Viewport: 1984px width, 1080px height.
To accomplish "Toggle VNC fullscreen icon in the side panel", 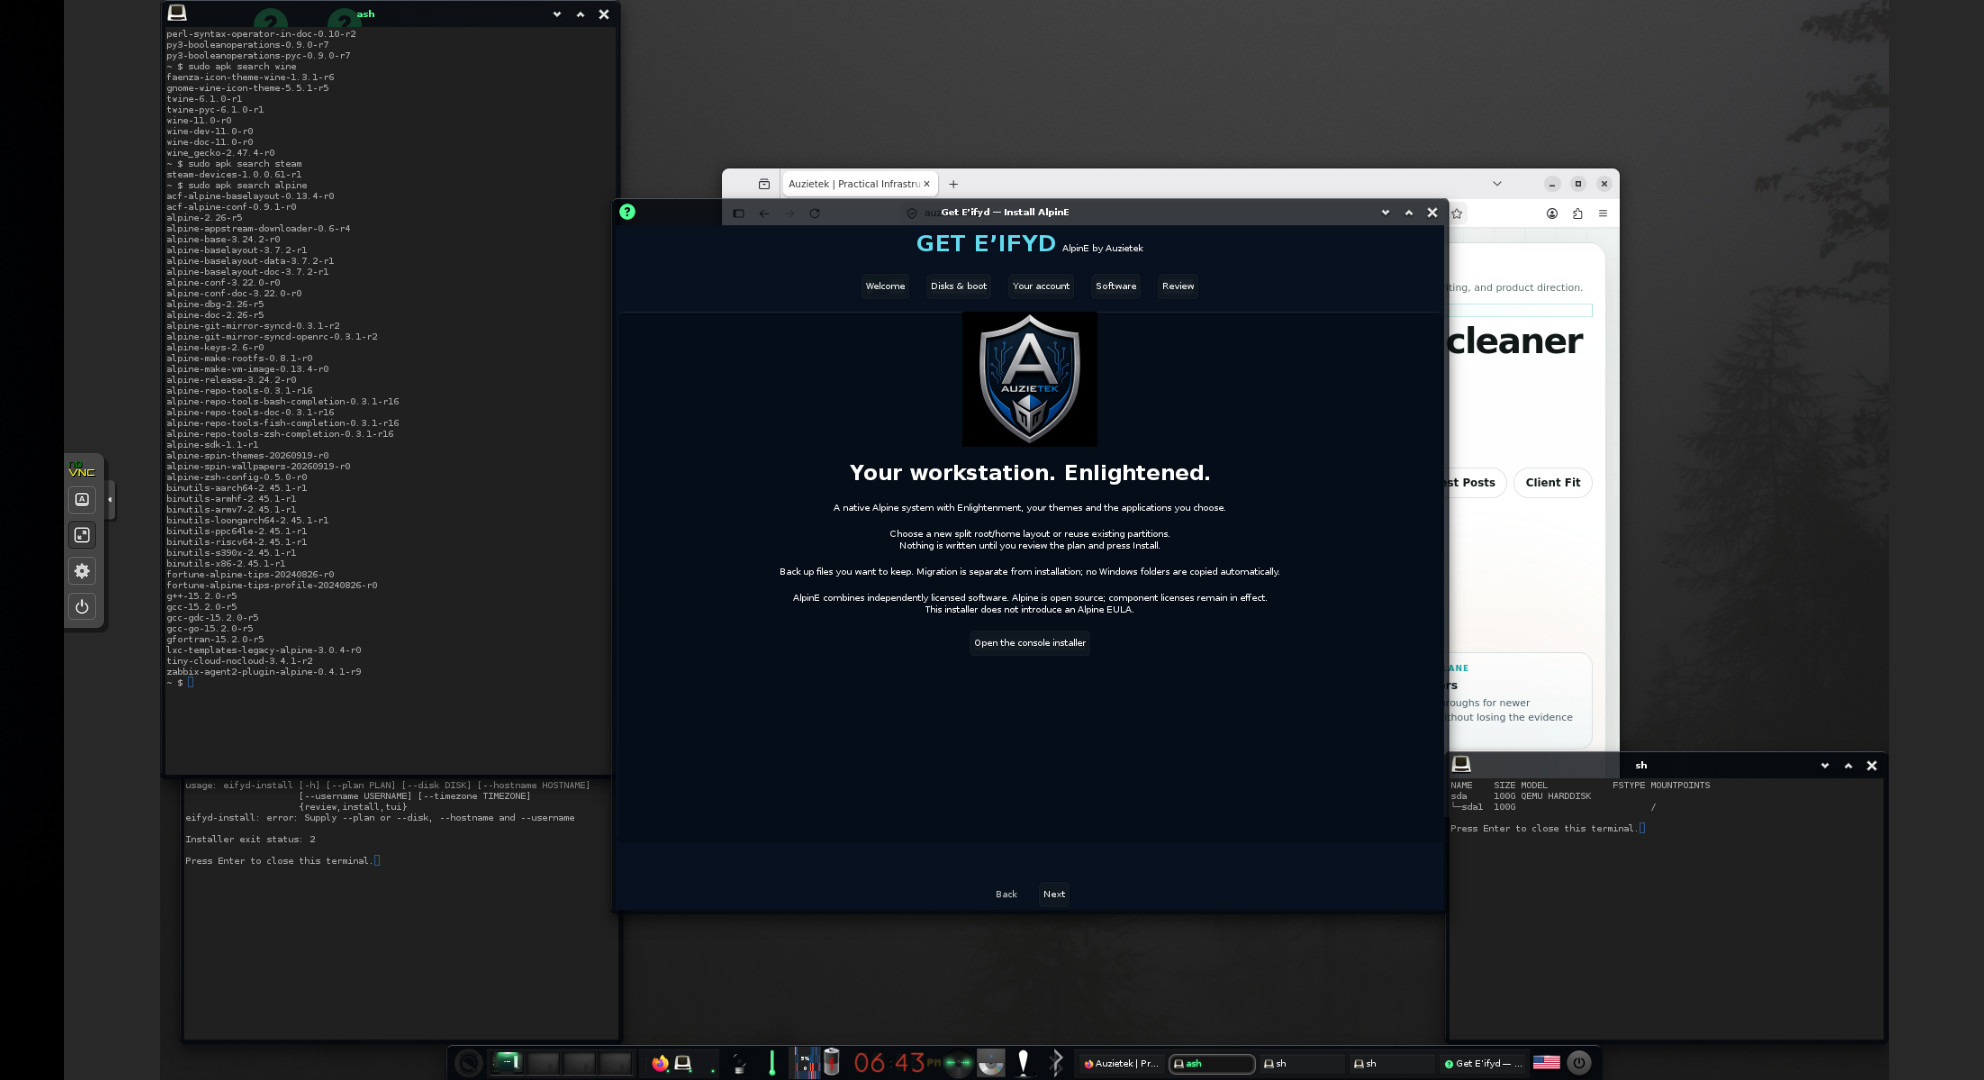I will (x=82, y=535).
